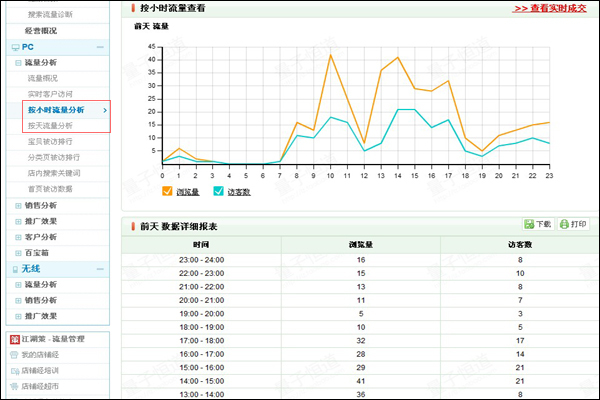Screen dimensions: 600x400
Task: Click the 店铺经超市 sidebar icon
Action: [x=14, y=385]
